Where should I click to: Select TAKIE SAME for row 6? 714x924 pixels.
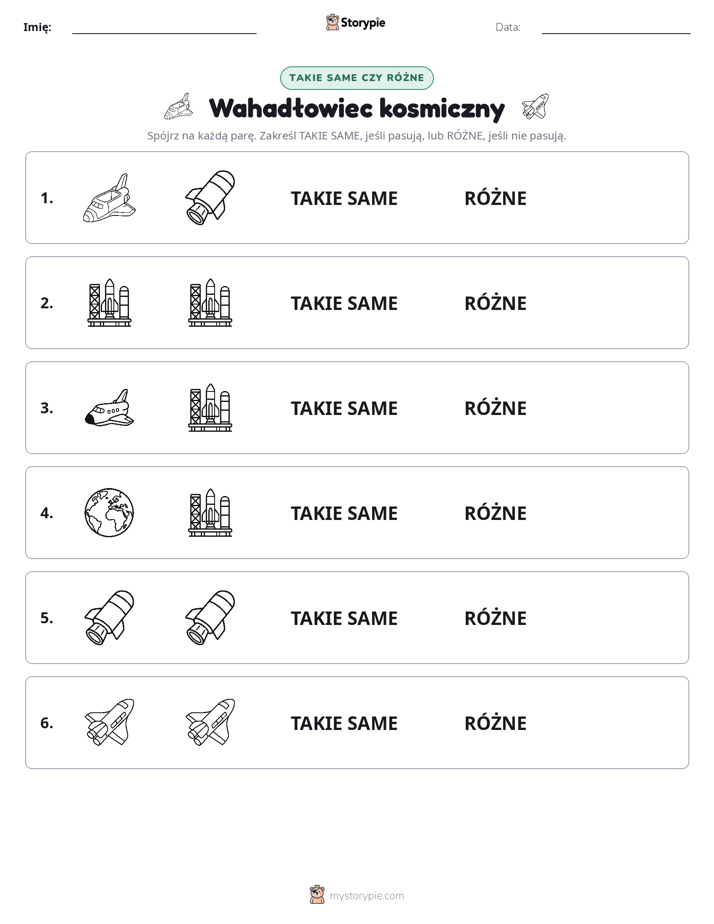click(x=344, y=722)
